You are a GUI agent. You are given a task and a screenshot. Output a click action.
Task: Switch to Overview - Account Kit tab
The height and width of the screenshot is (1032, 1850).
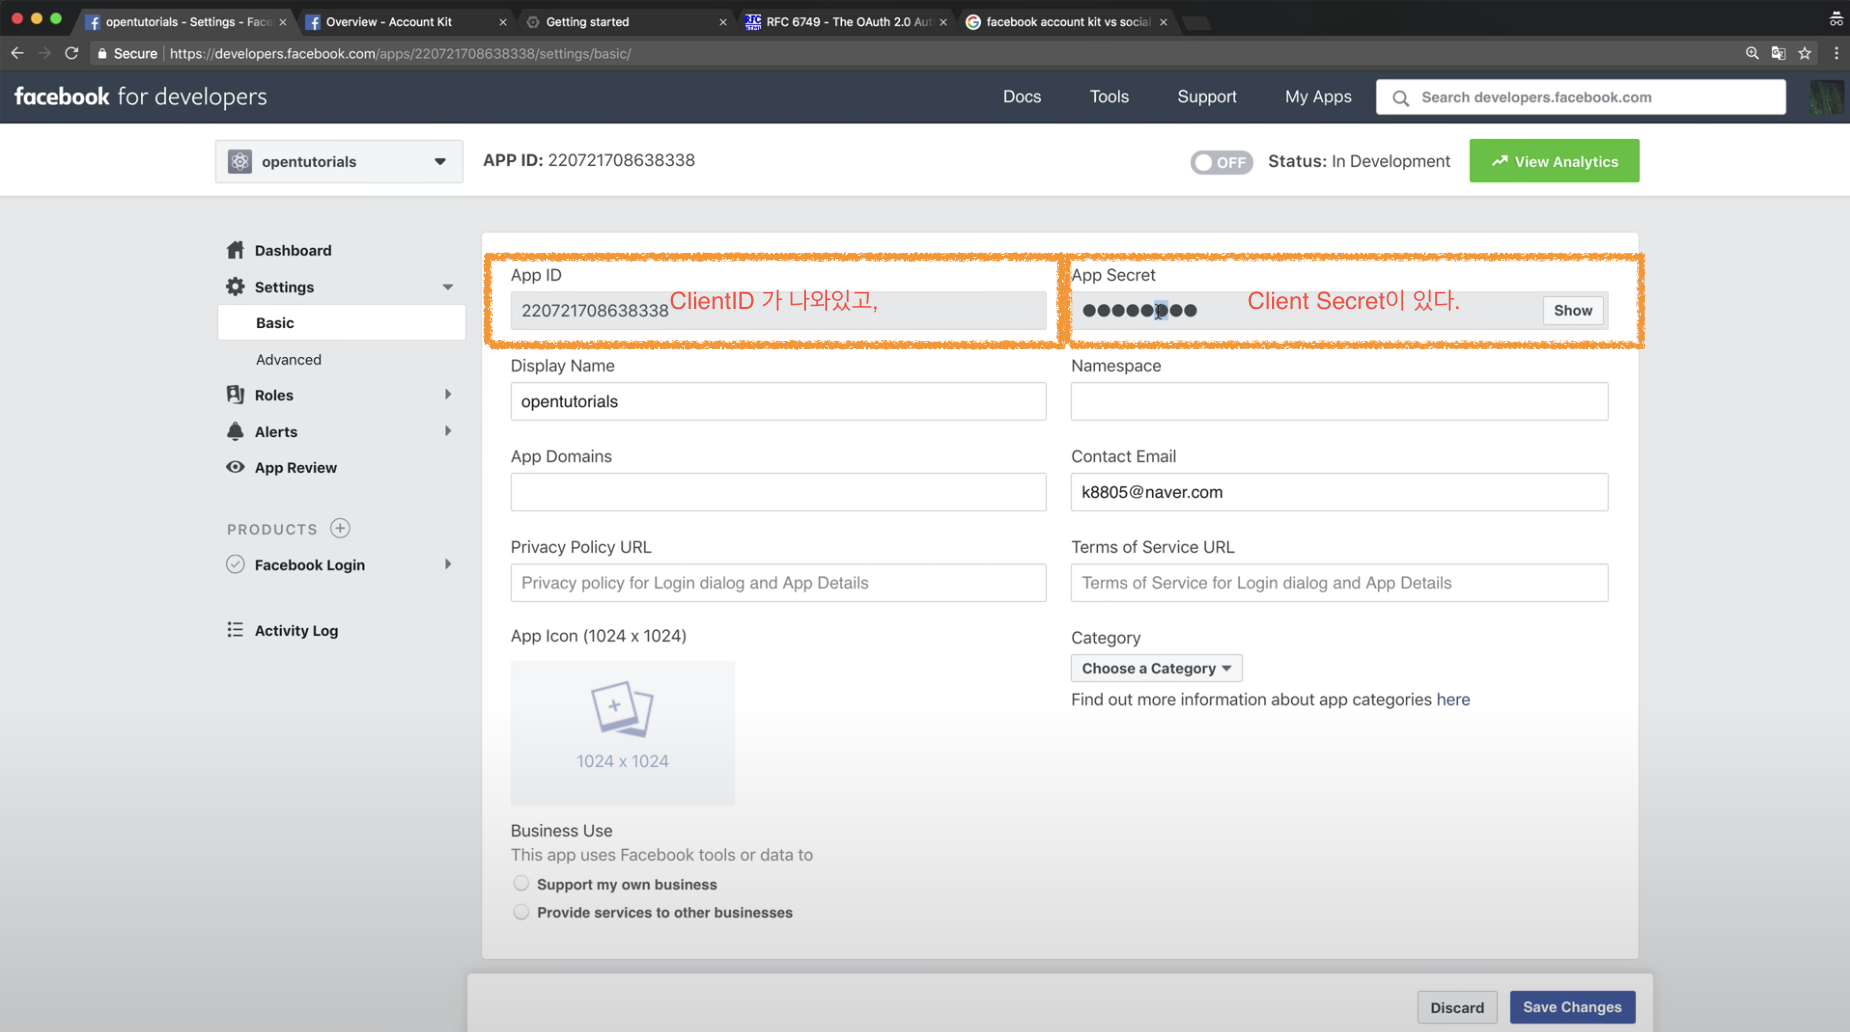tap(404, 22)
